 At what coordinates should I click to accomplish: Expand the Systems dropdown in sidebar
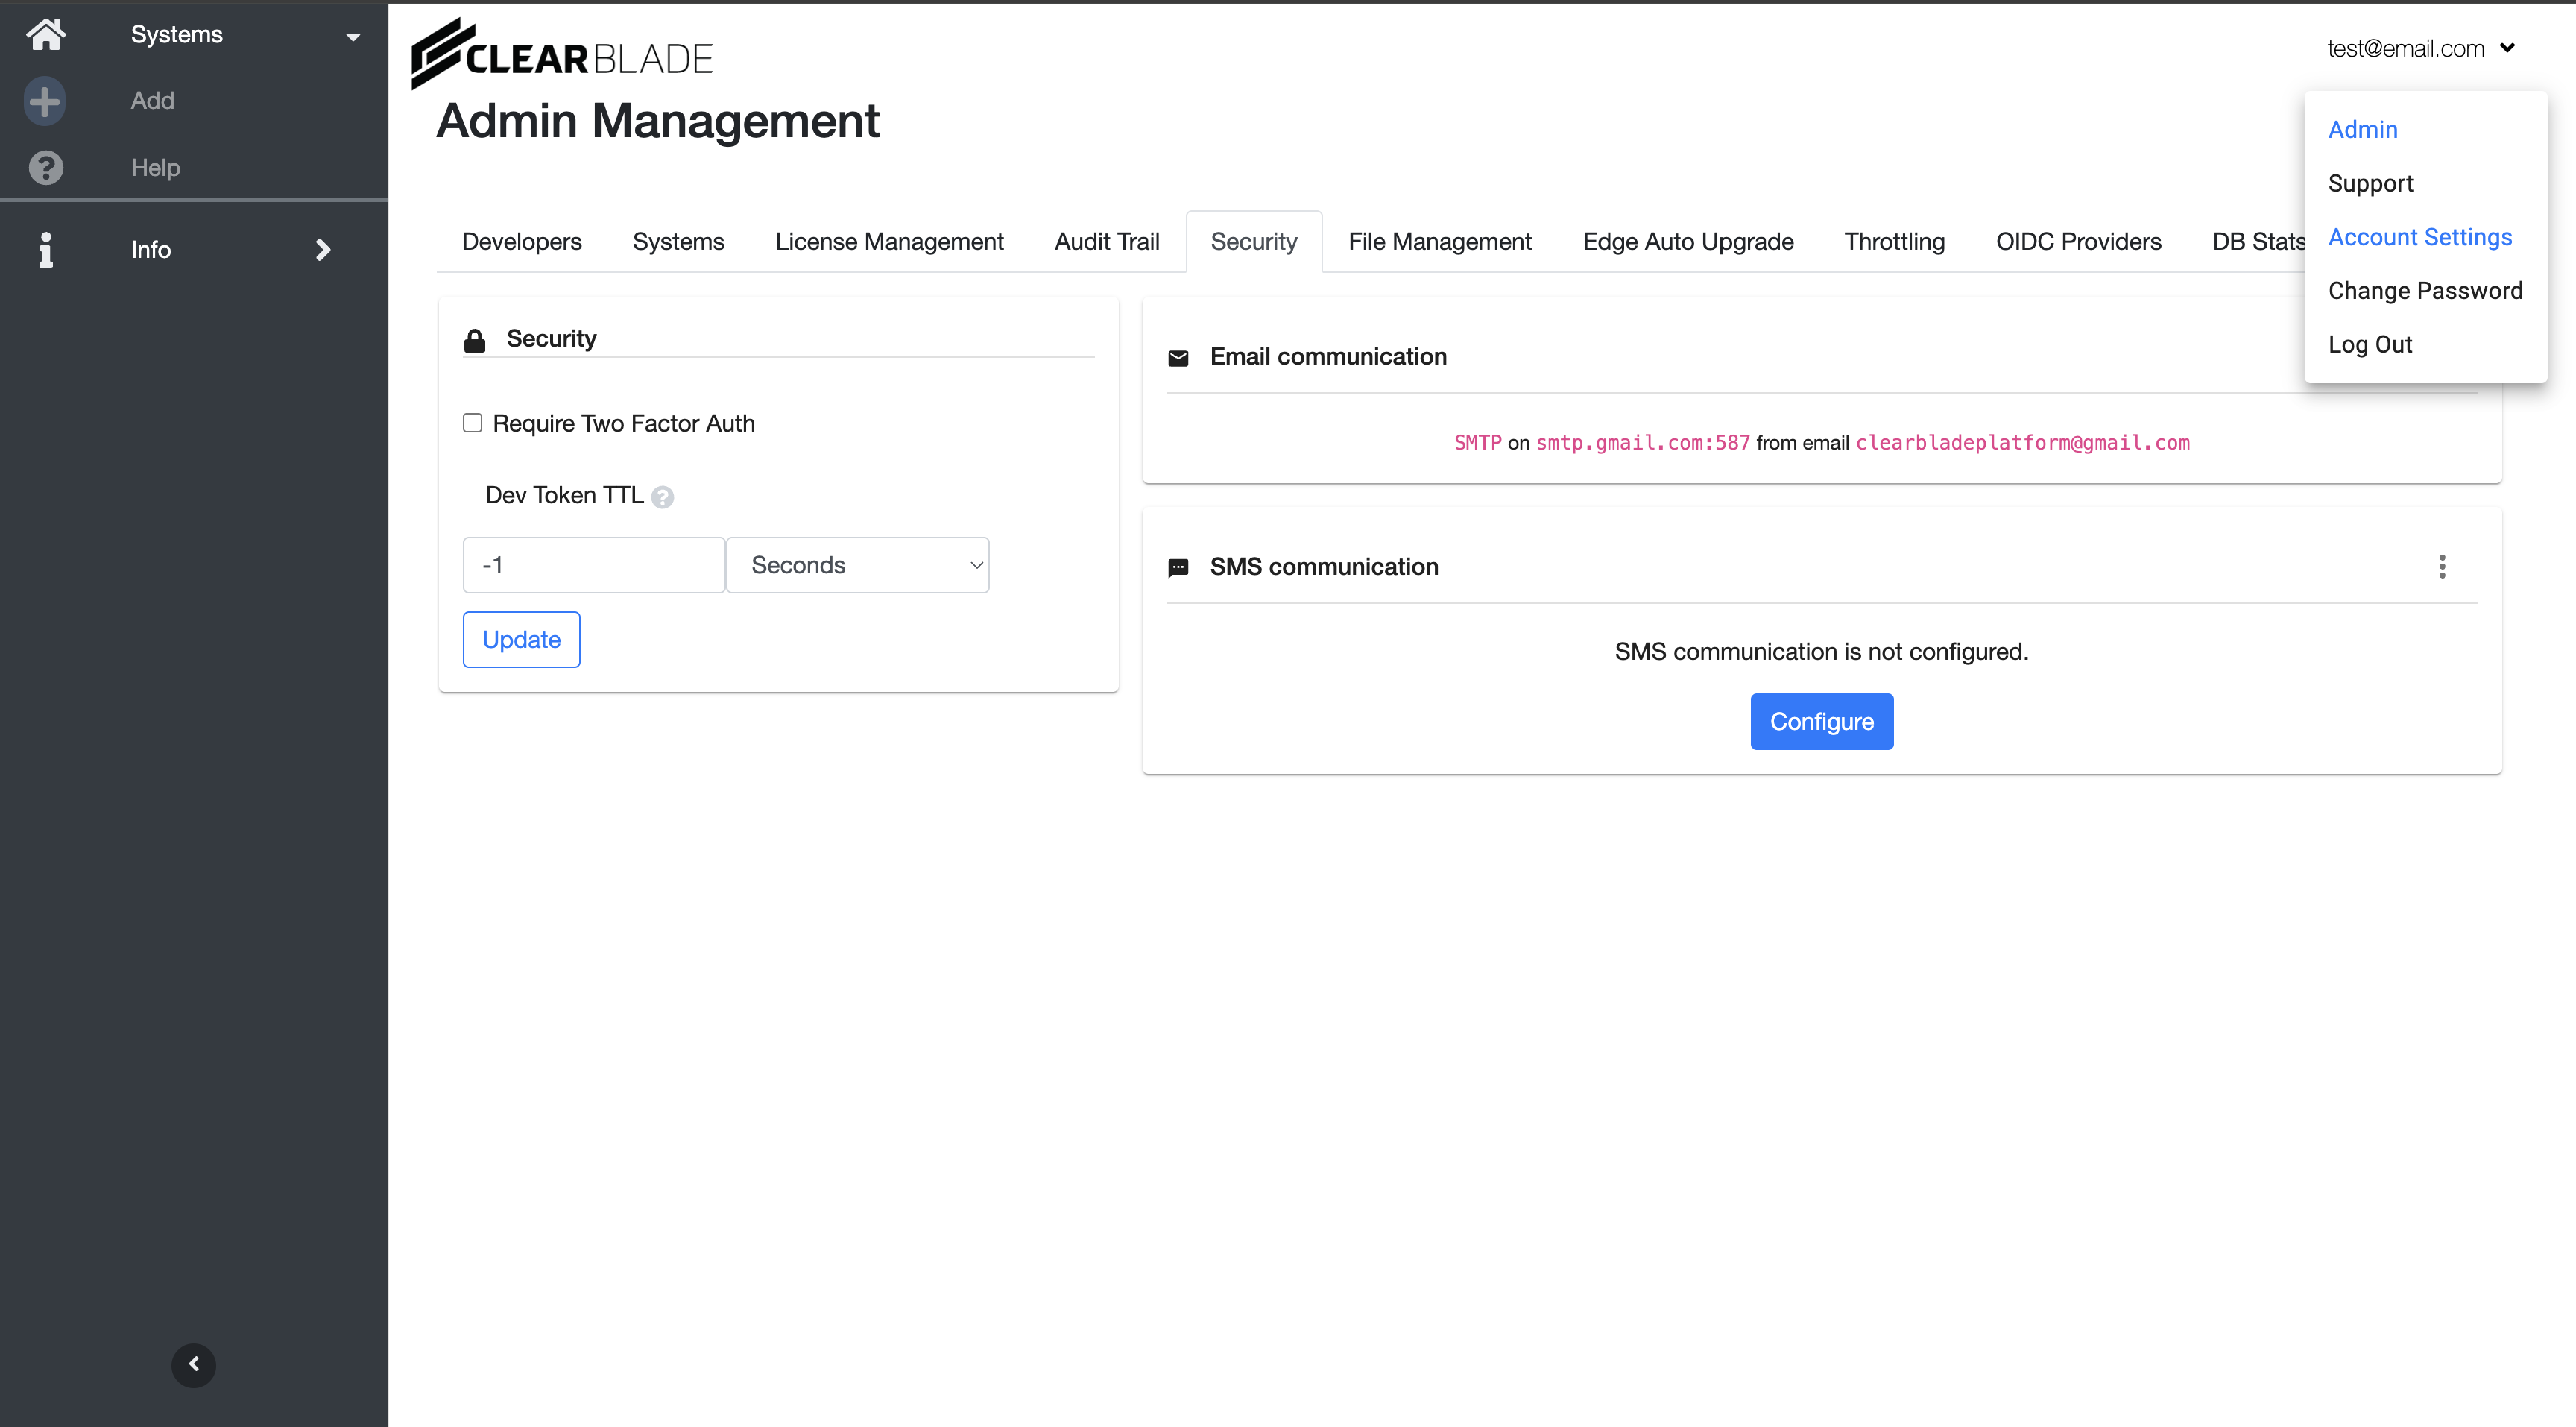coord(352,37)
